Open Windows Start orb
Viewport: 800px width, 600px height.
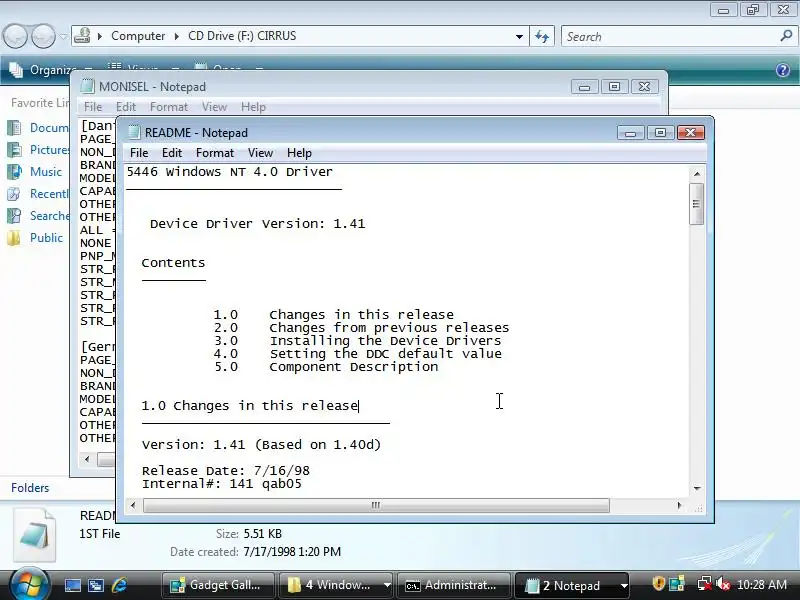click(29, 585)
